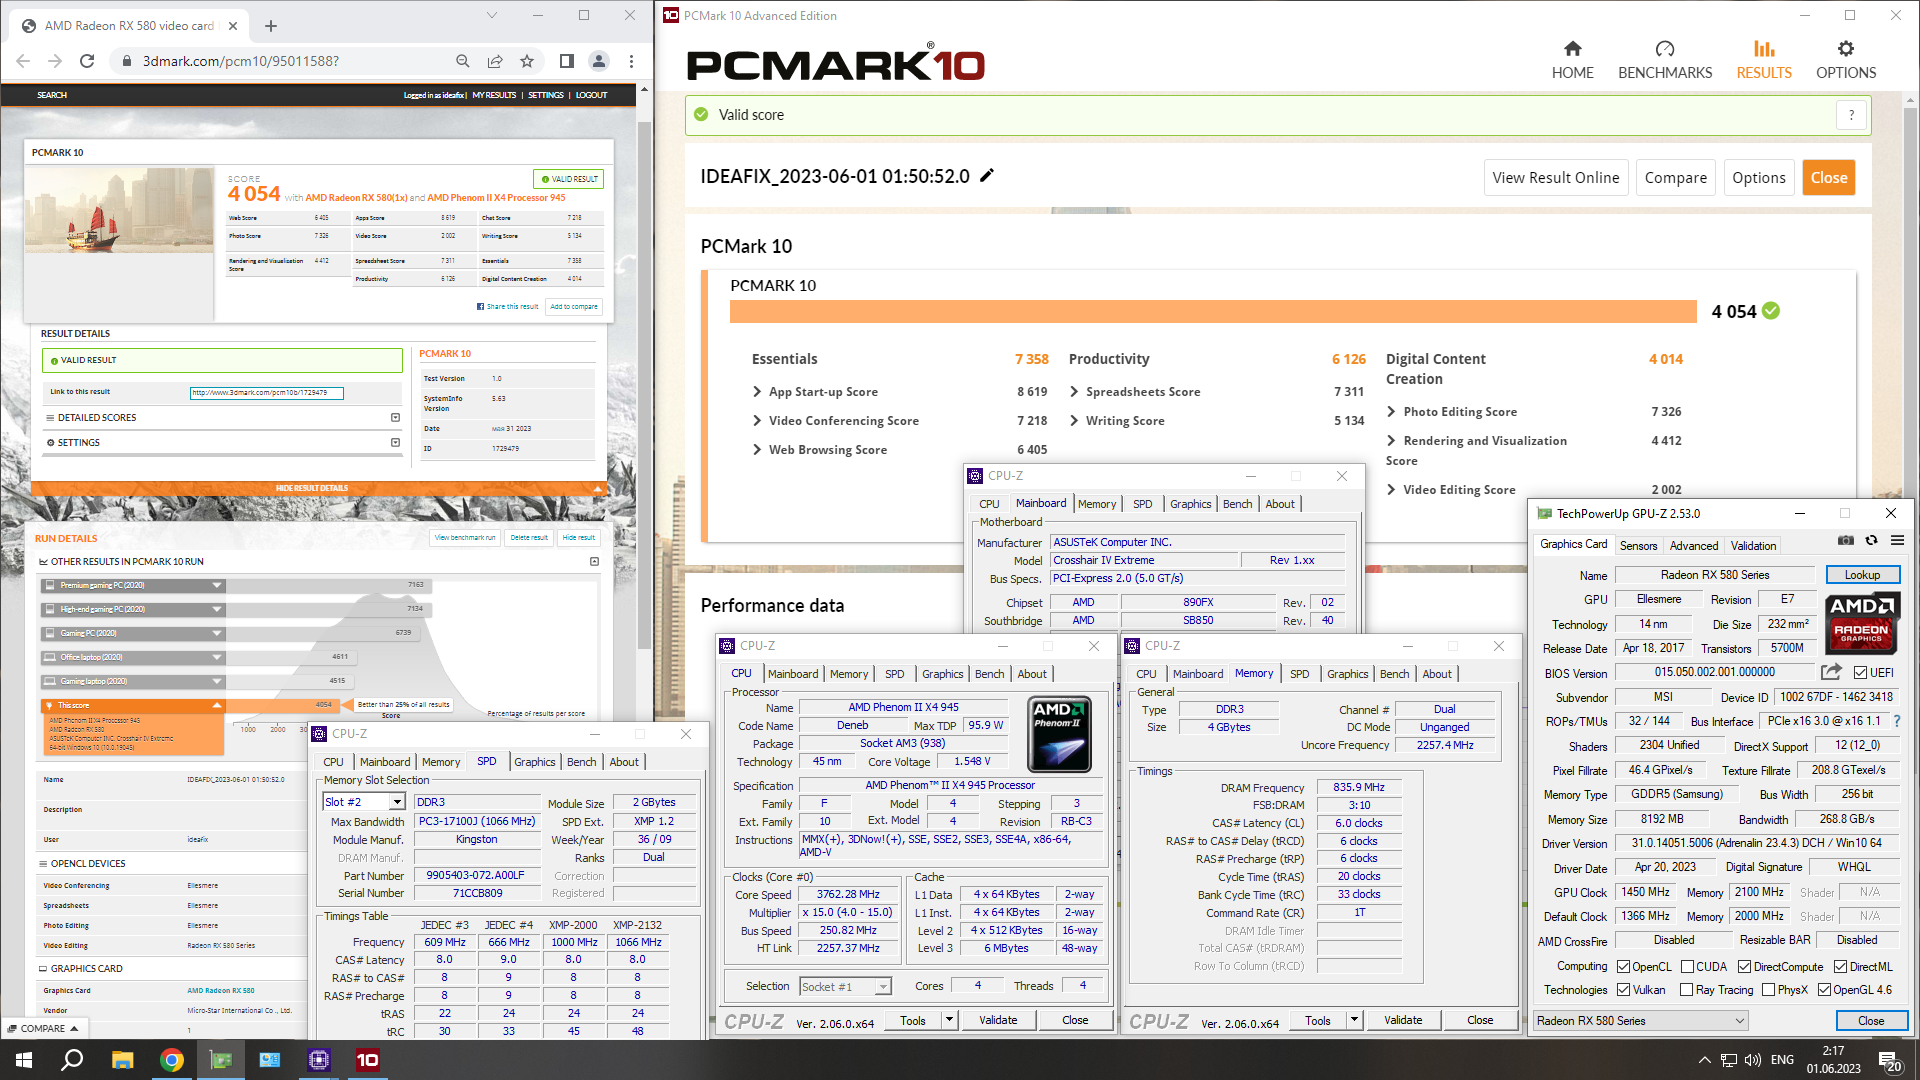Screen dimensions: 1920x1080
Task: Toggle the OpenGL 4.6 checkbox in GPU-Z
Action: click(1824, 990)
